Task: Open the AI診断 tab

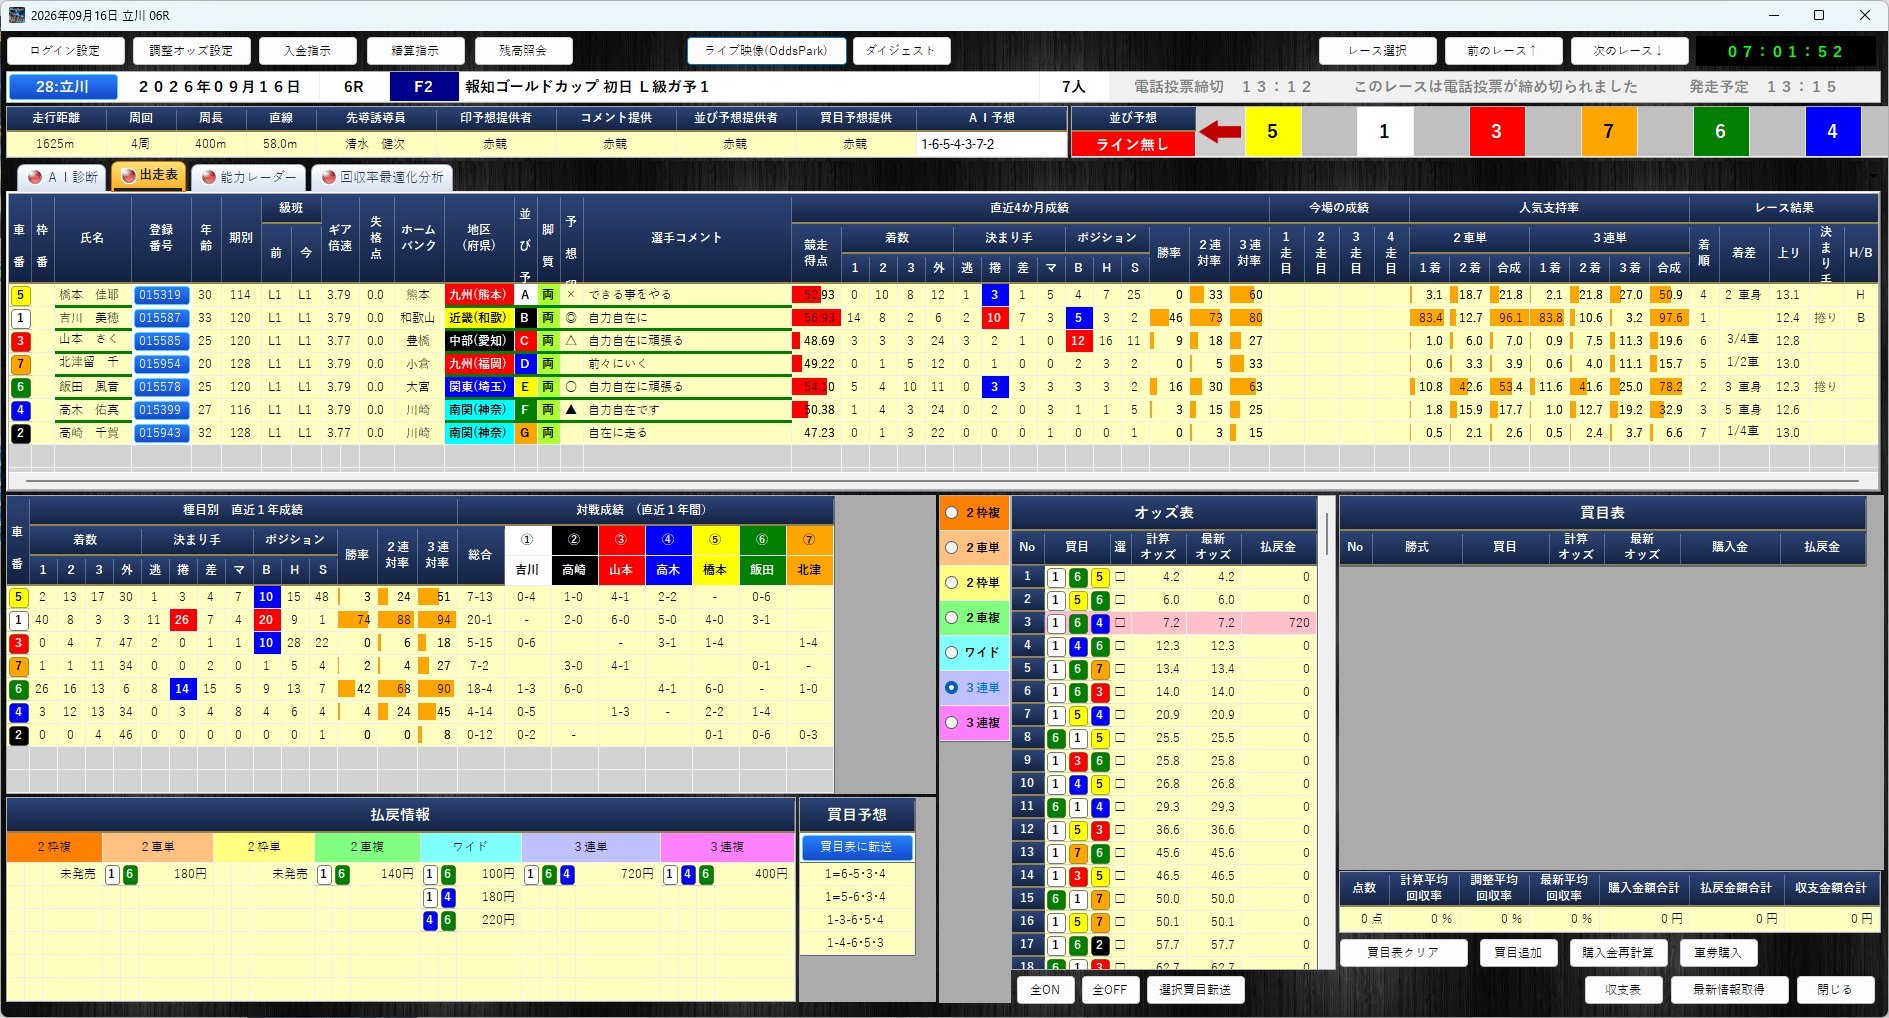Action: coord(63,177)
